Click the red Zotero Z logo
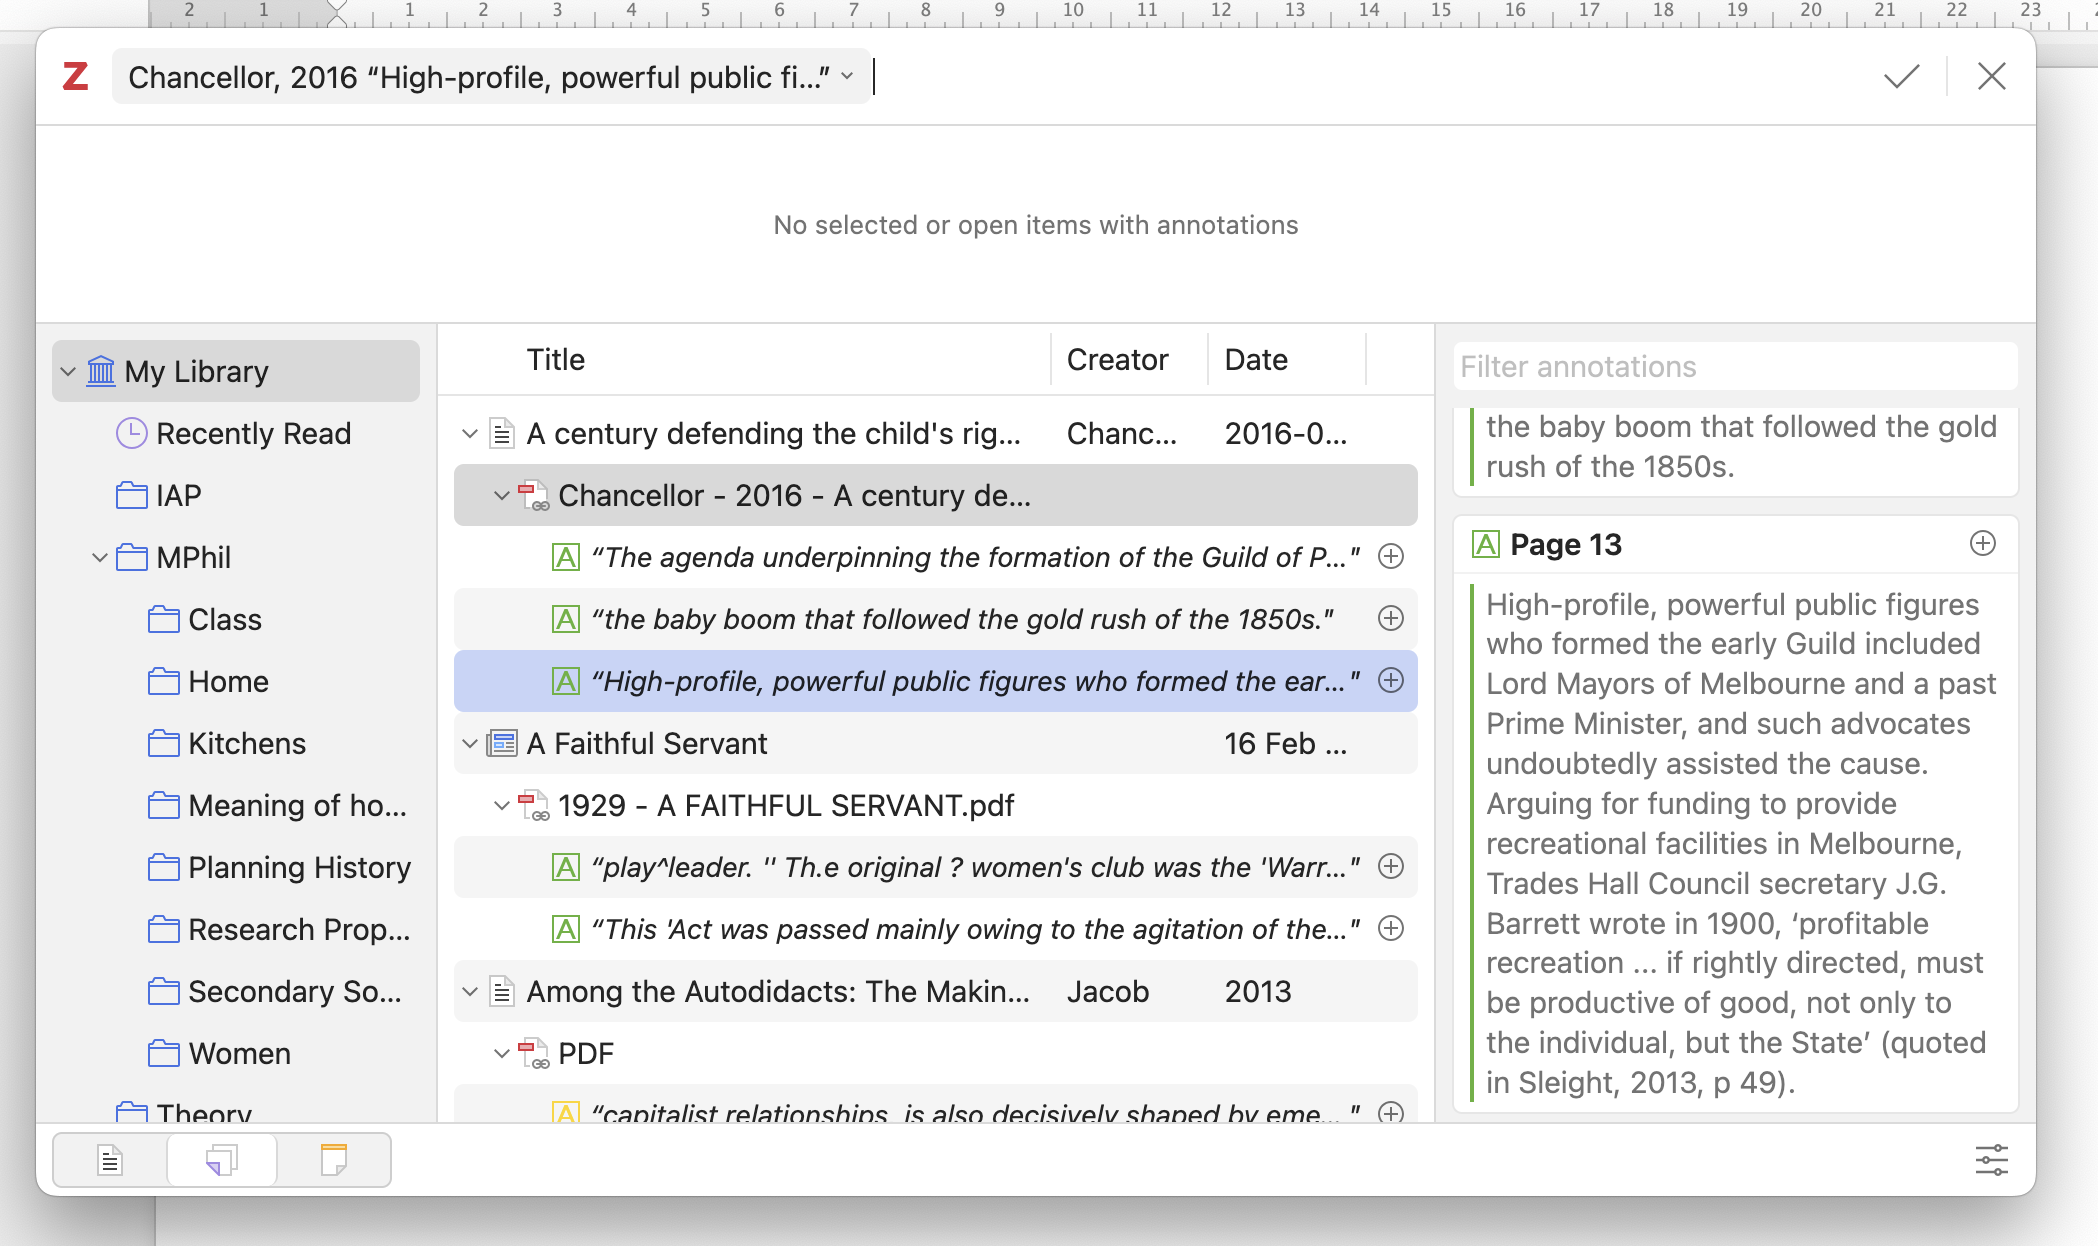The image size is (2098, 1246). (75, 76)
